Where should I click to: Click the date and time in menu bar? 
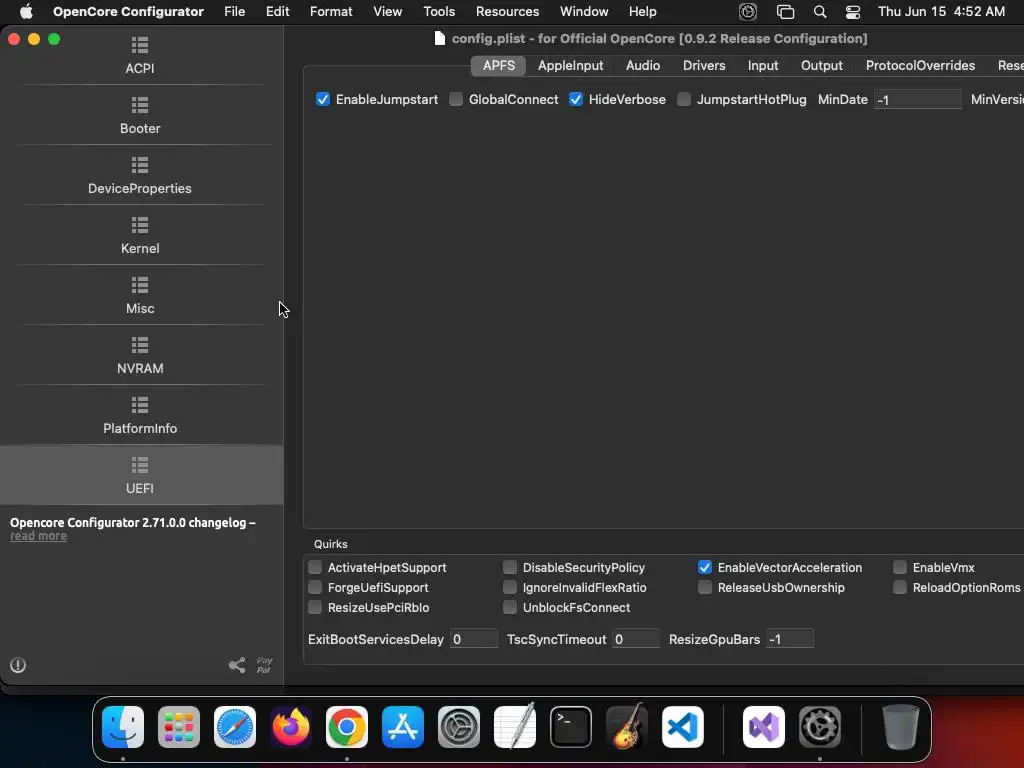(941, 12)
